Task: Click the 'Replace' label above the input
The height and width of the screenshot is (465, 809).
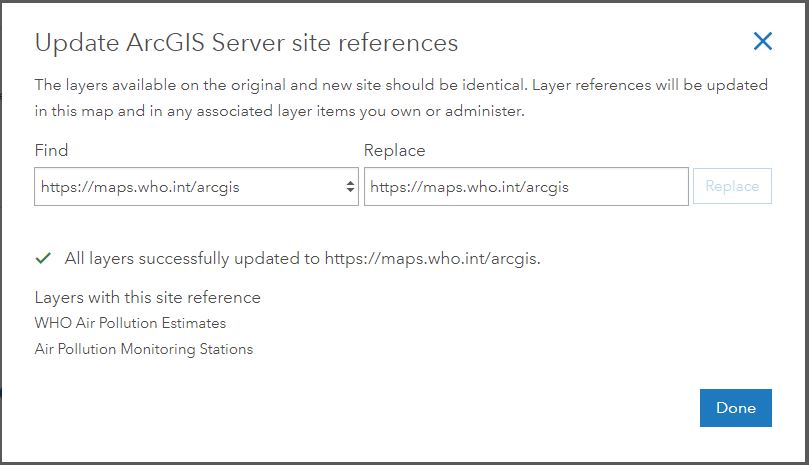Action: tap(395, 150)
